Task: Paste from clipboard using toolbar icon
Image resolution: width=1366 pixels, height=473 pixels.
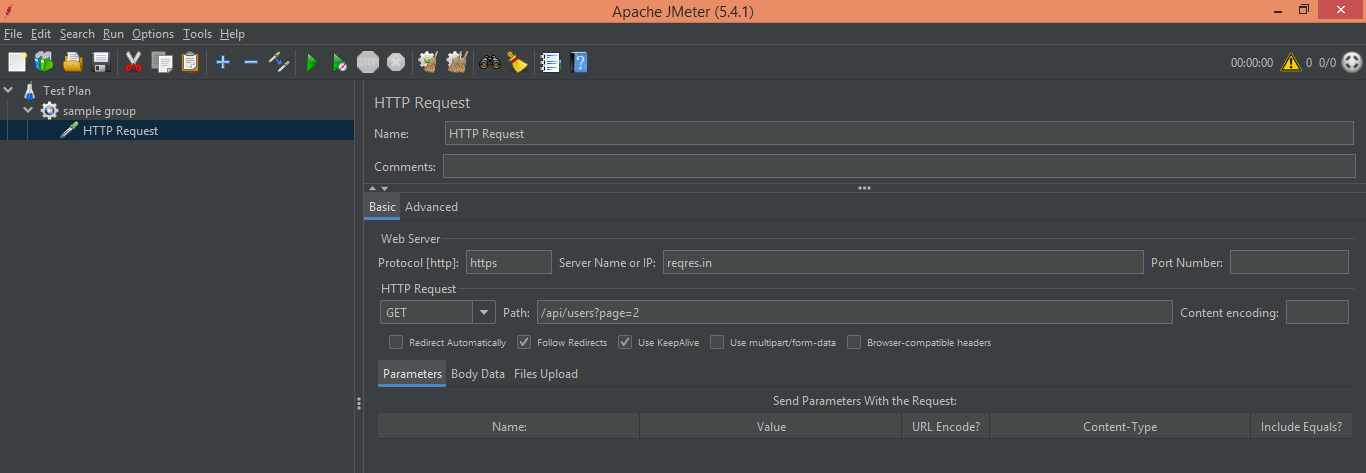Action: pos(190,62)
